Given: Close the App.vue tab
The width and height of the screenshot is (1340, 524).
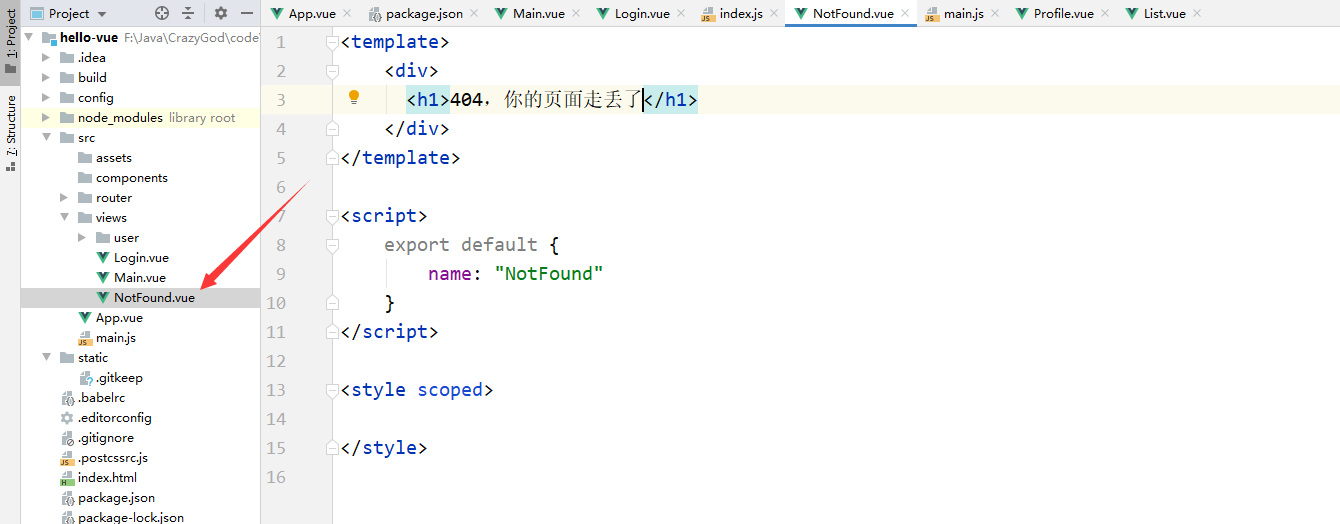Looking at the screenshot, I should 346,13.
